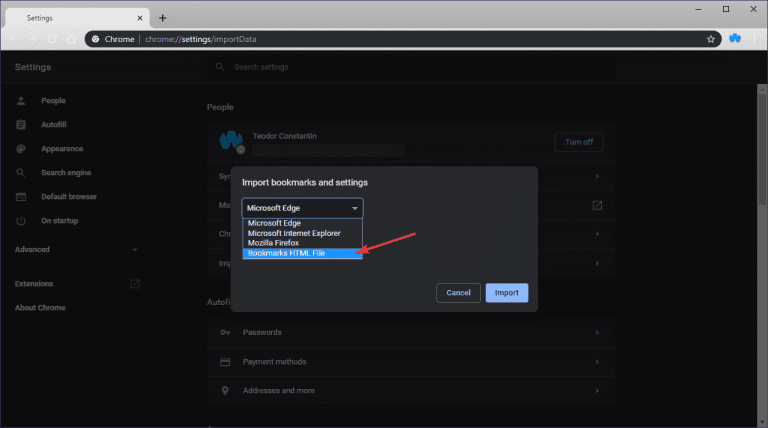Click the Appearance palette icon

[x=21, y=149]
